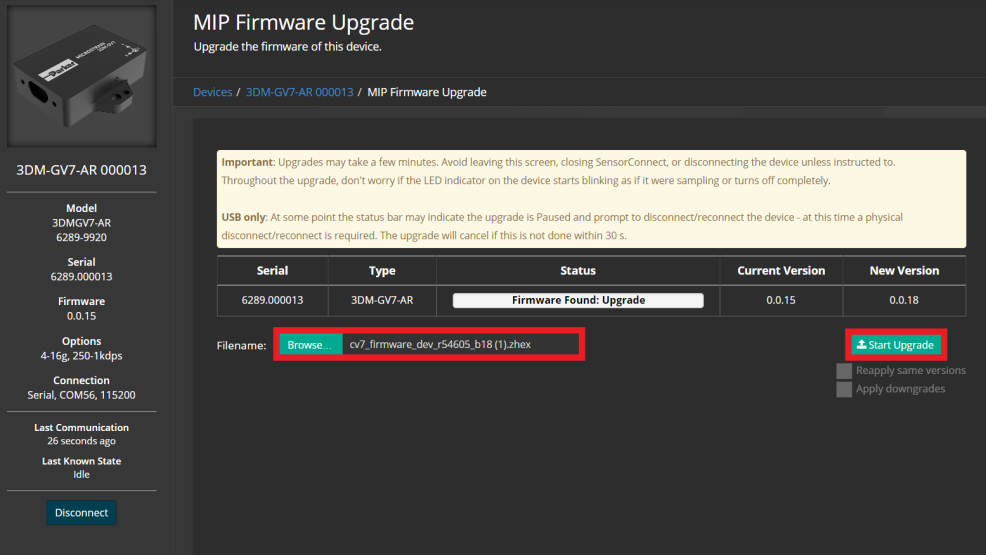Enable Reapply same versions checkbox
The height and width of the screenshot is (555, 986).
pyautogui.click(x=844, y=371)
